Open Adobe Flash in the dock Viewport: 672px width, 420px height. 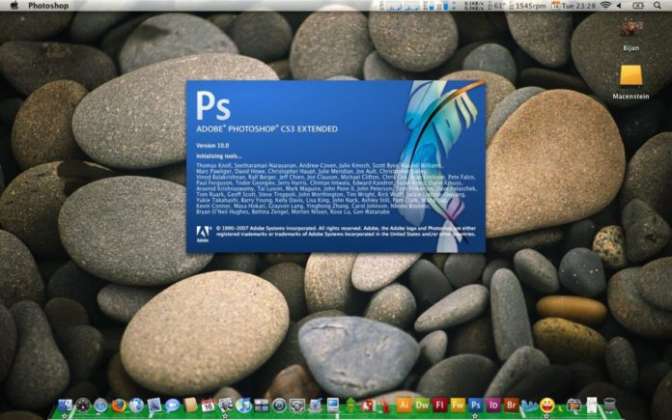click(x=440, y=406)
